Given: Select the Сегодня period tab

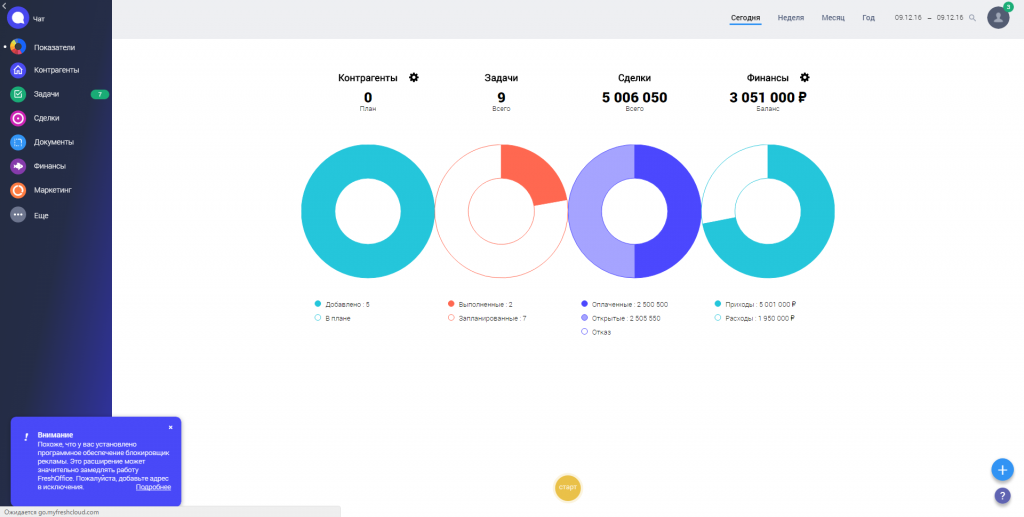Looking at the screenshot, I should click(x=745, y=18).
